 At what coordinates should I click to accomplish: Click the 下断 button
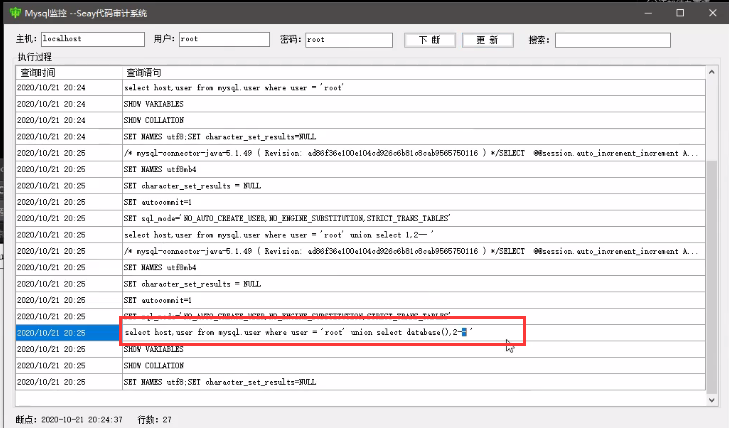(430, 40)
